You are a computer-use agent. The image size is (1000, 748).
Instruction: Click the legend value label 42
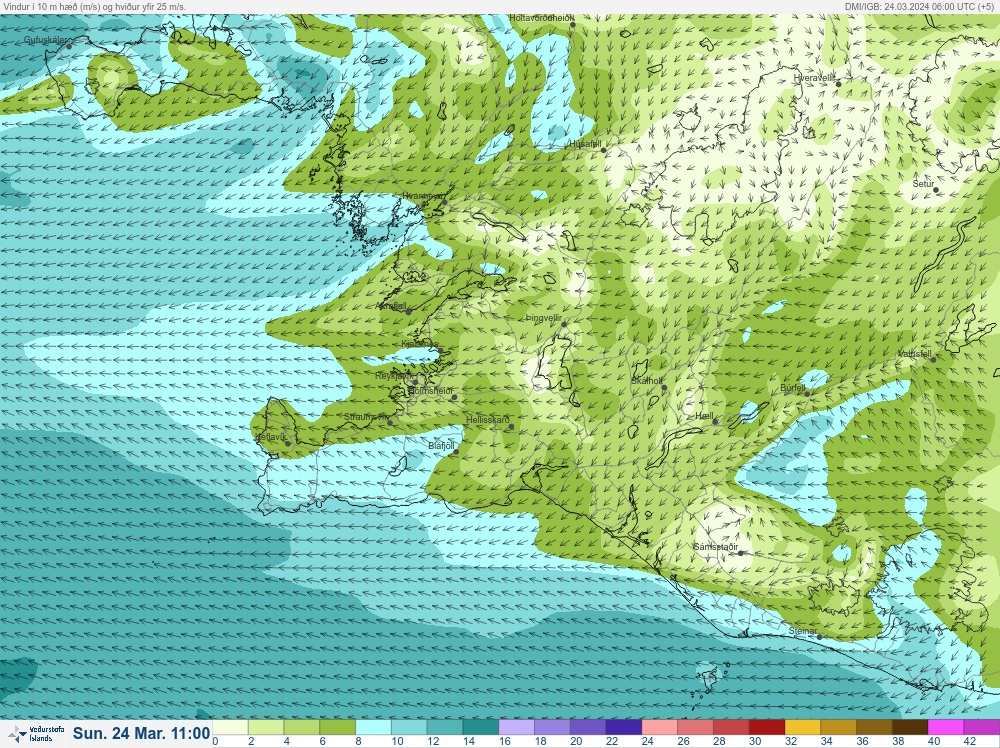tap(969, 742)
